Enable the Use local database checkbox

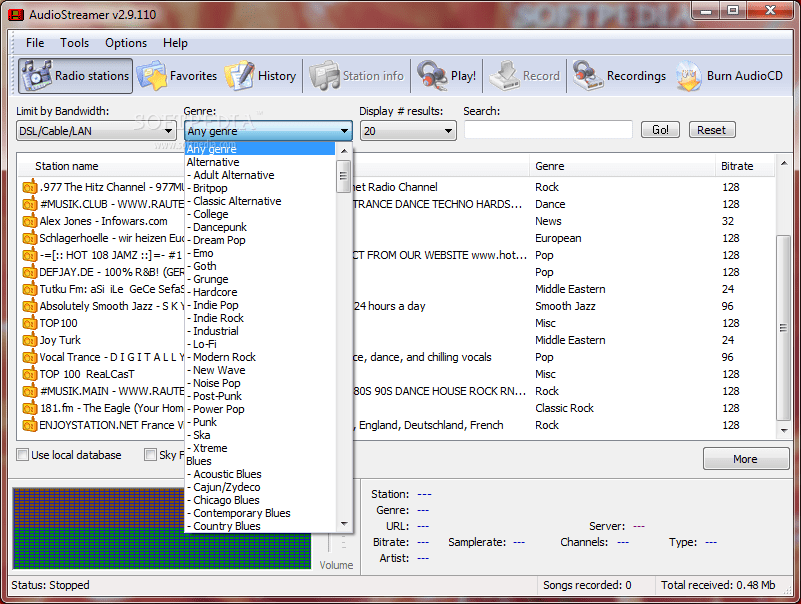point(22,454)
